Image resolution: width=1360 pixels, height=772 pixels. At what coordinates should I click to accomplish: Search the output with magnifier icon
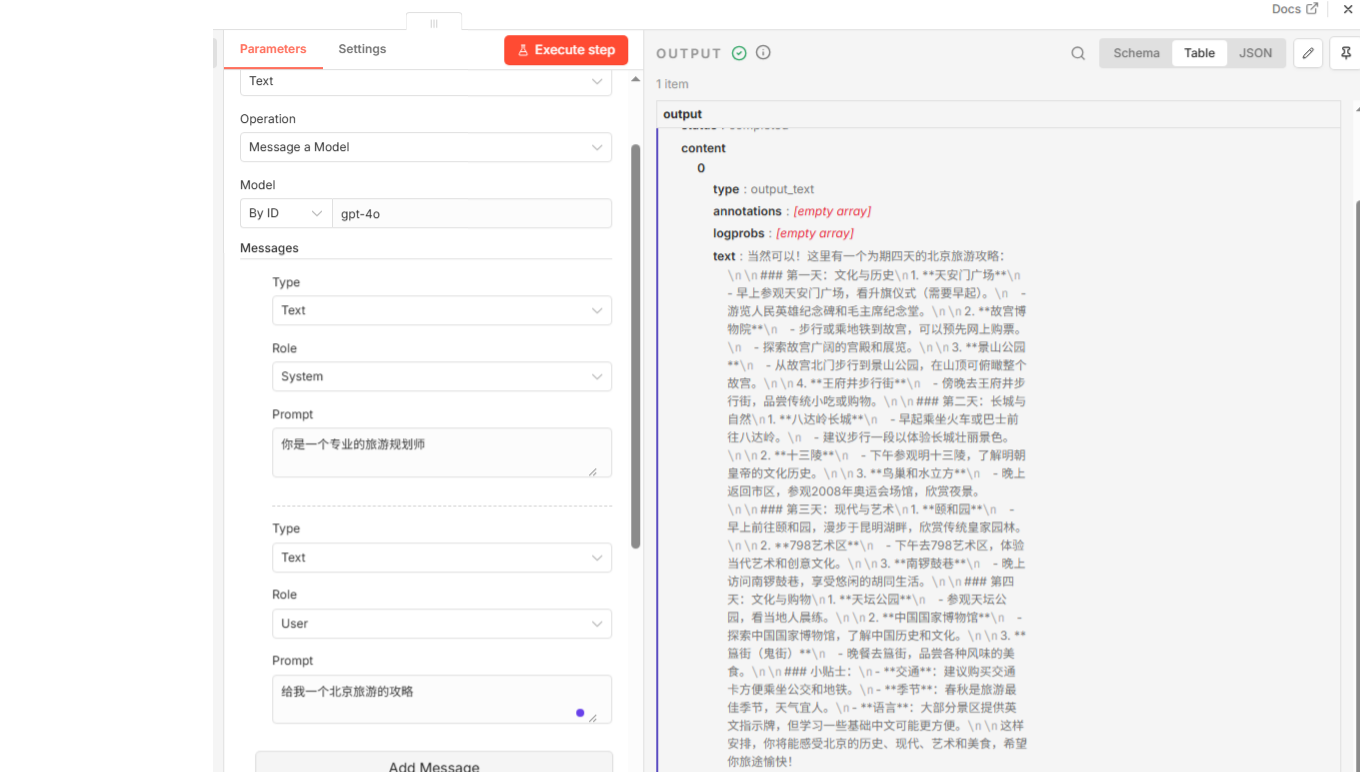[x=1078, y=54]
